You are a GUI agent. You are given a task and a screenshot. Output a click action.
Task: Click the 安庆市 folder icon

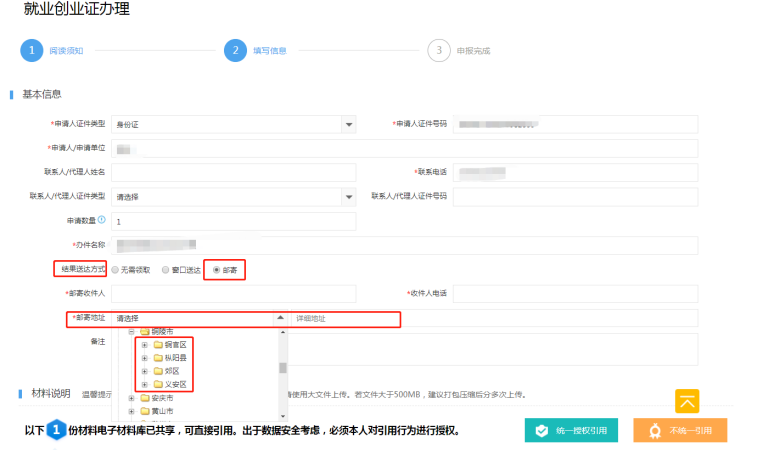(x=145, y=398)
